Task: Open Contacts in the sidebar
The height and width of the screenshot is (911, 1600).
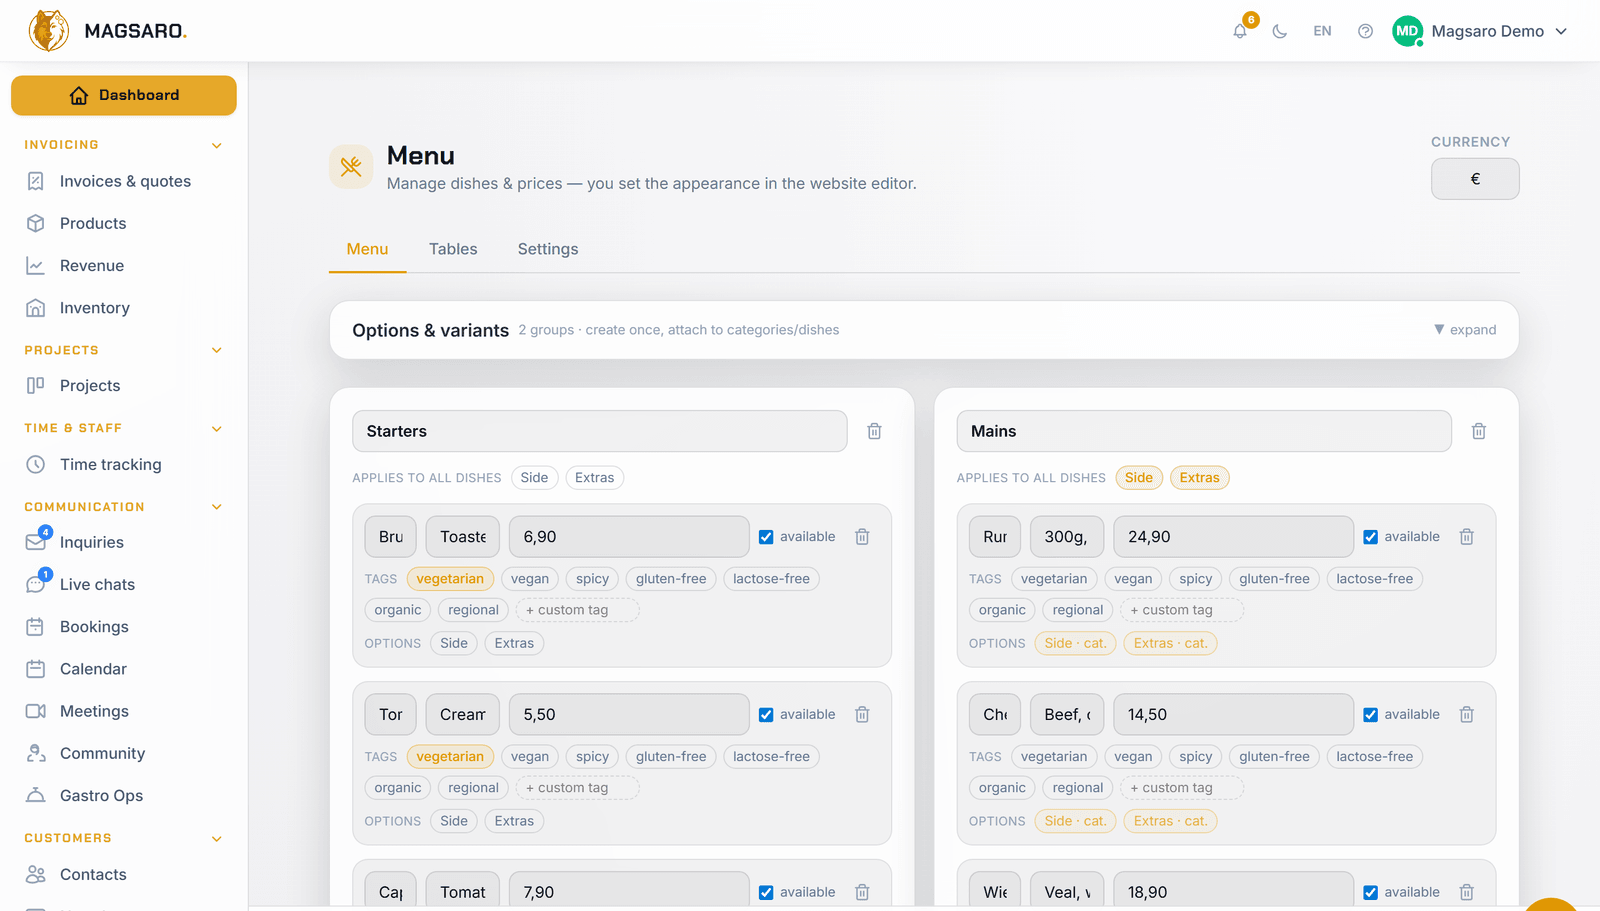Action: click(124, 874)
